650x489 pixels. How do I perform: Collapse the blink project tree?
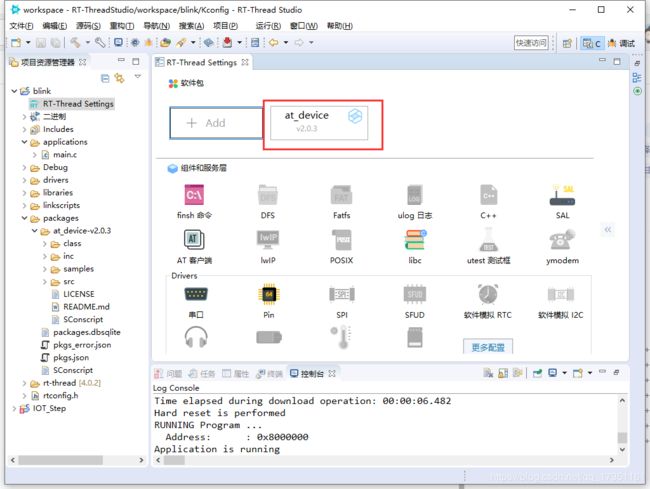pos(14,91)
